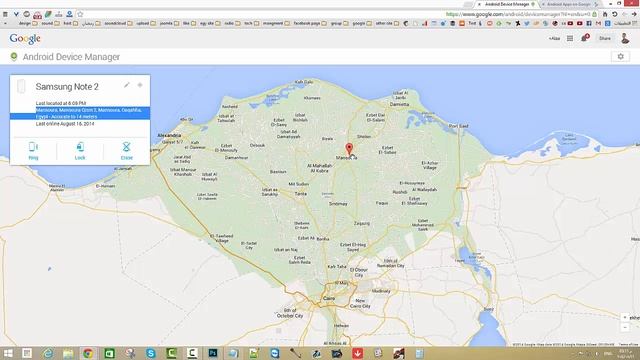
Task: Open the google bookmarks folder
Action: 362,24
